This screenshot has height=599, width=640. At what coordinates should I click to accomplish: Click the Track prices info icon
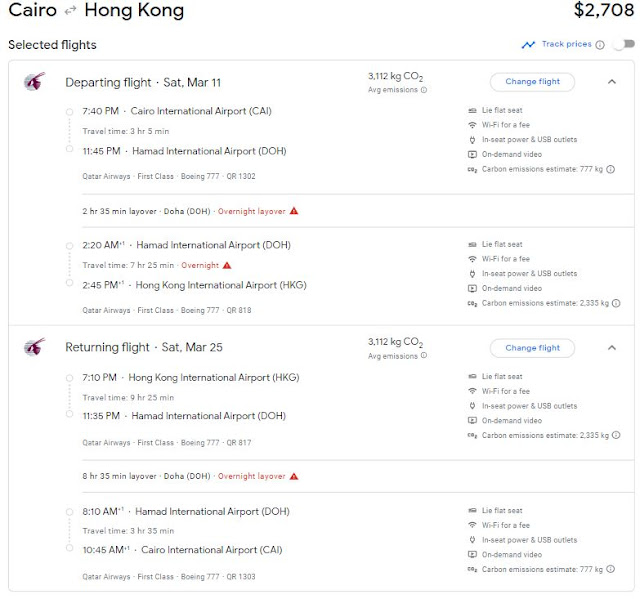(600, 44)
